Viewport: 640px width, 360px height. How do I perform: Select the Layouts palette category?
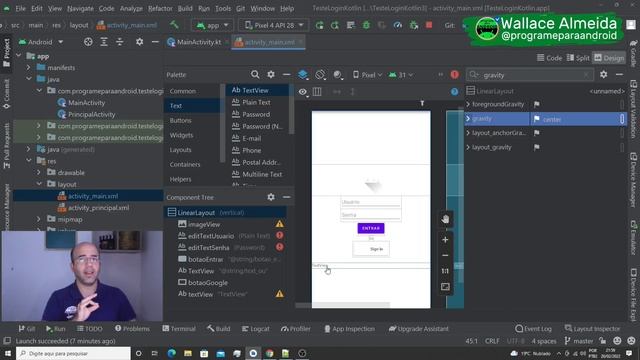point(180,150)
